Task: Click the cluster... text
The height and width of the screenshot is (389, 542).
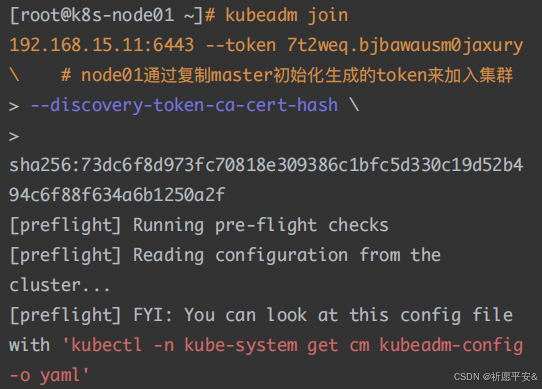Action: coord(59,285)
